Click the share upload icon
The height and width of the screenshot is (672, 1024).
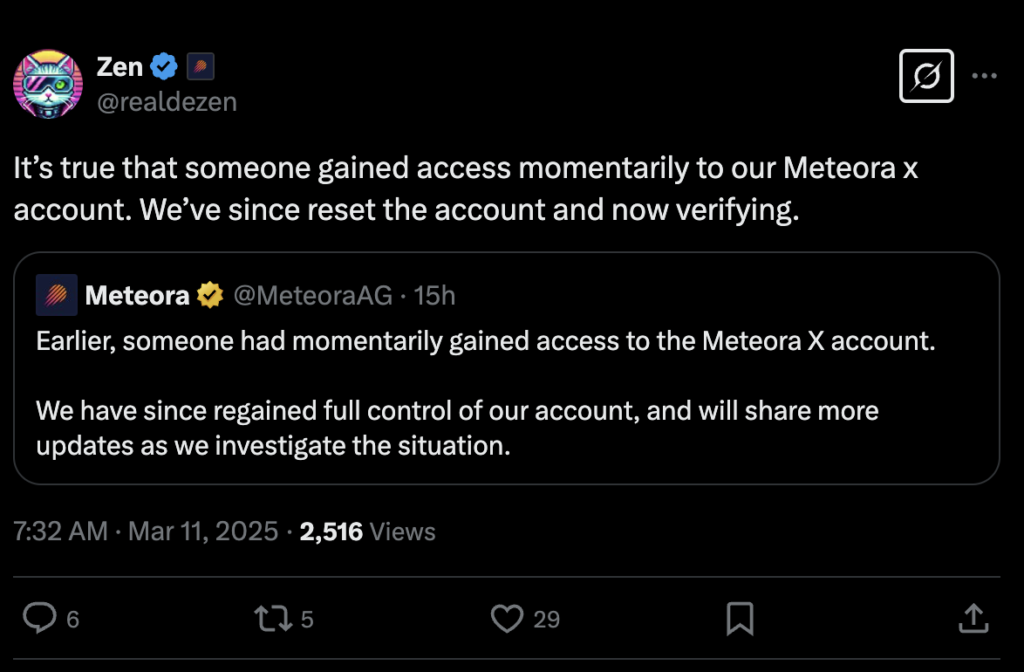click(973, 618)
